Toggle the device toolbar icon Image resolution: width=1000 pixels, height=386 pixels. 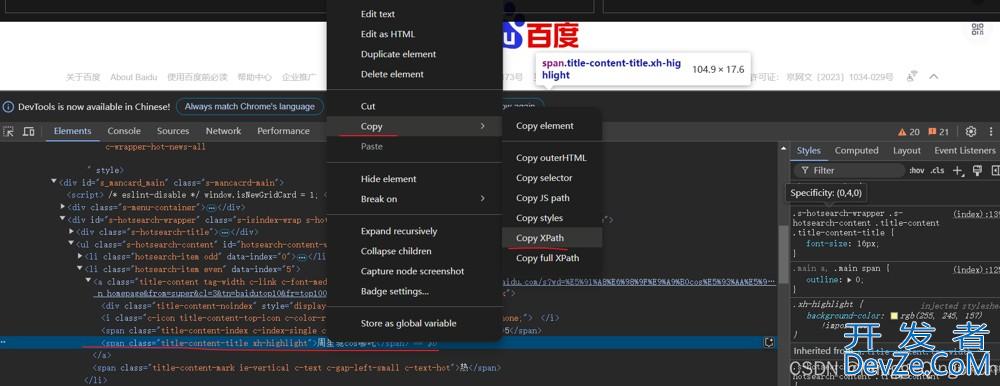[x=29, y=131]
